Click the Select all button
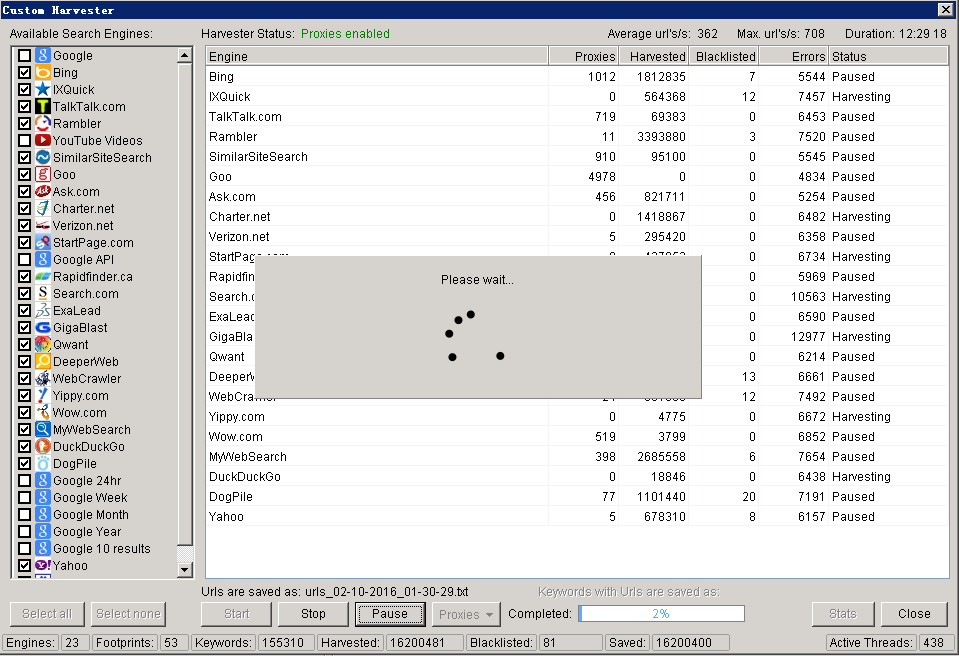The image size is (959, 656). [x=47, y=614]
